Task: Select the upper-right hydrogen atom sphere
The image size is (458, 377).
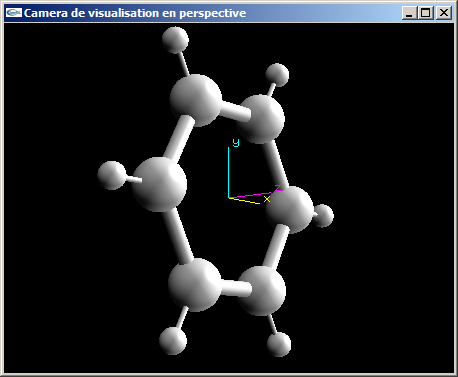Action: (277, 75)
